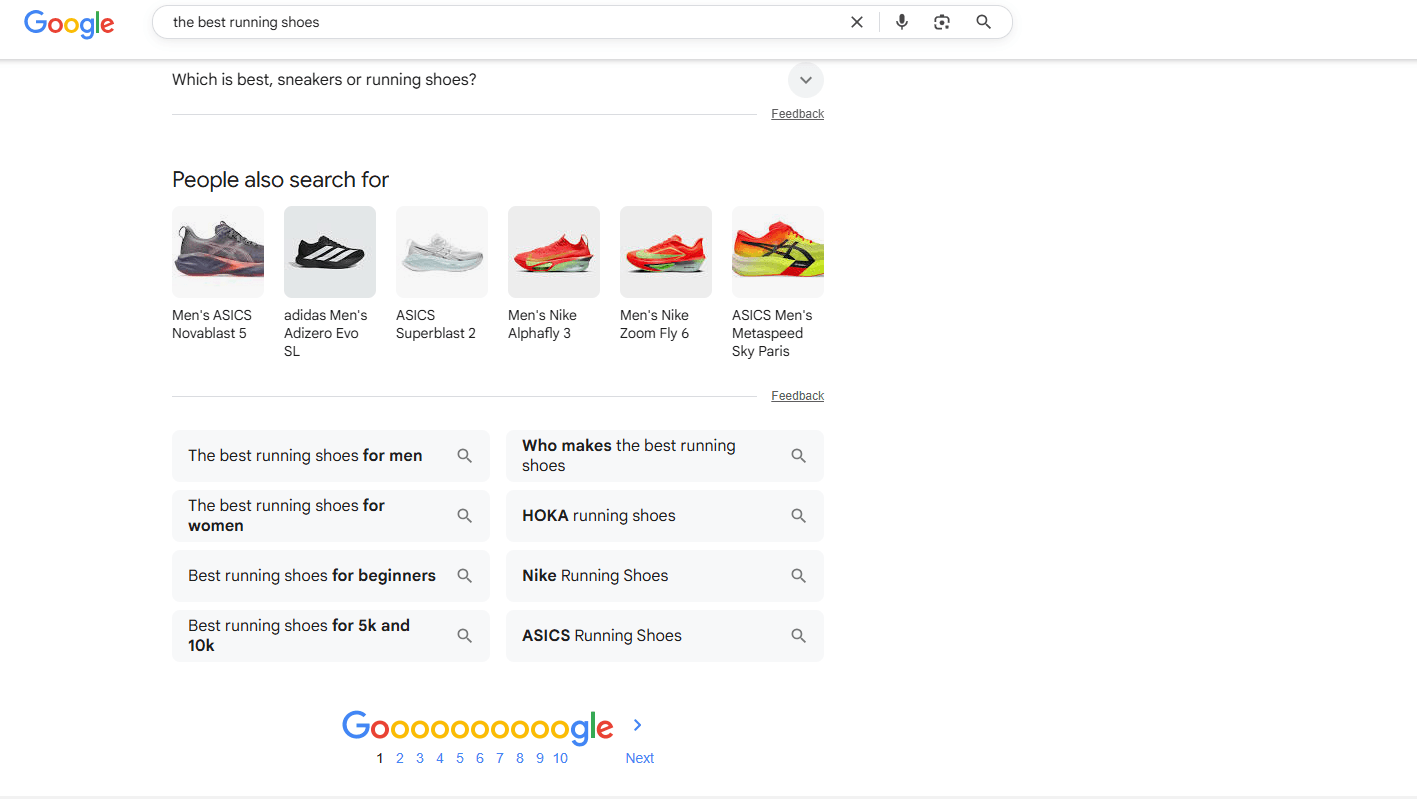Screen dimensions: 1417x799
Task: Go to results page 4
Action: coord(440,758)
